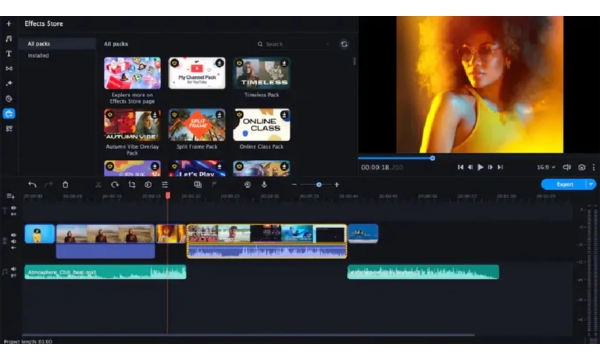Add a new track using the add-track icon

(x=10, y=196)
